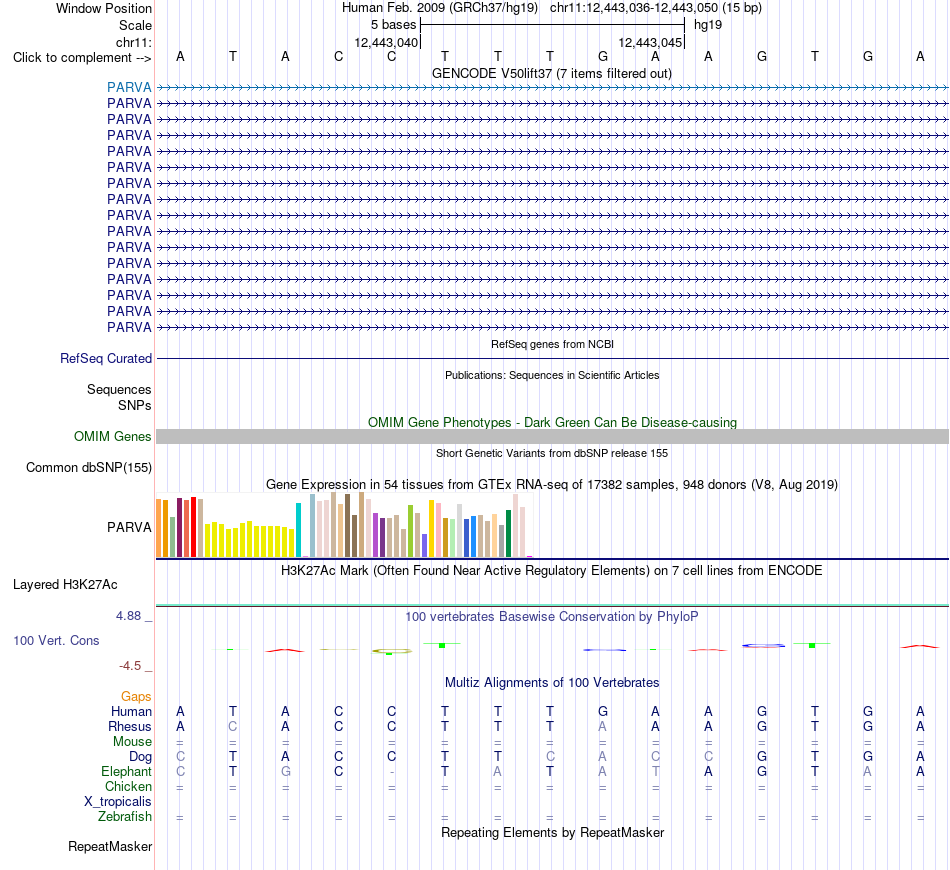Click the '5 bases' scale bar text
Viewport: 950px width, 870px height.
tap(393, 25)
